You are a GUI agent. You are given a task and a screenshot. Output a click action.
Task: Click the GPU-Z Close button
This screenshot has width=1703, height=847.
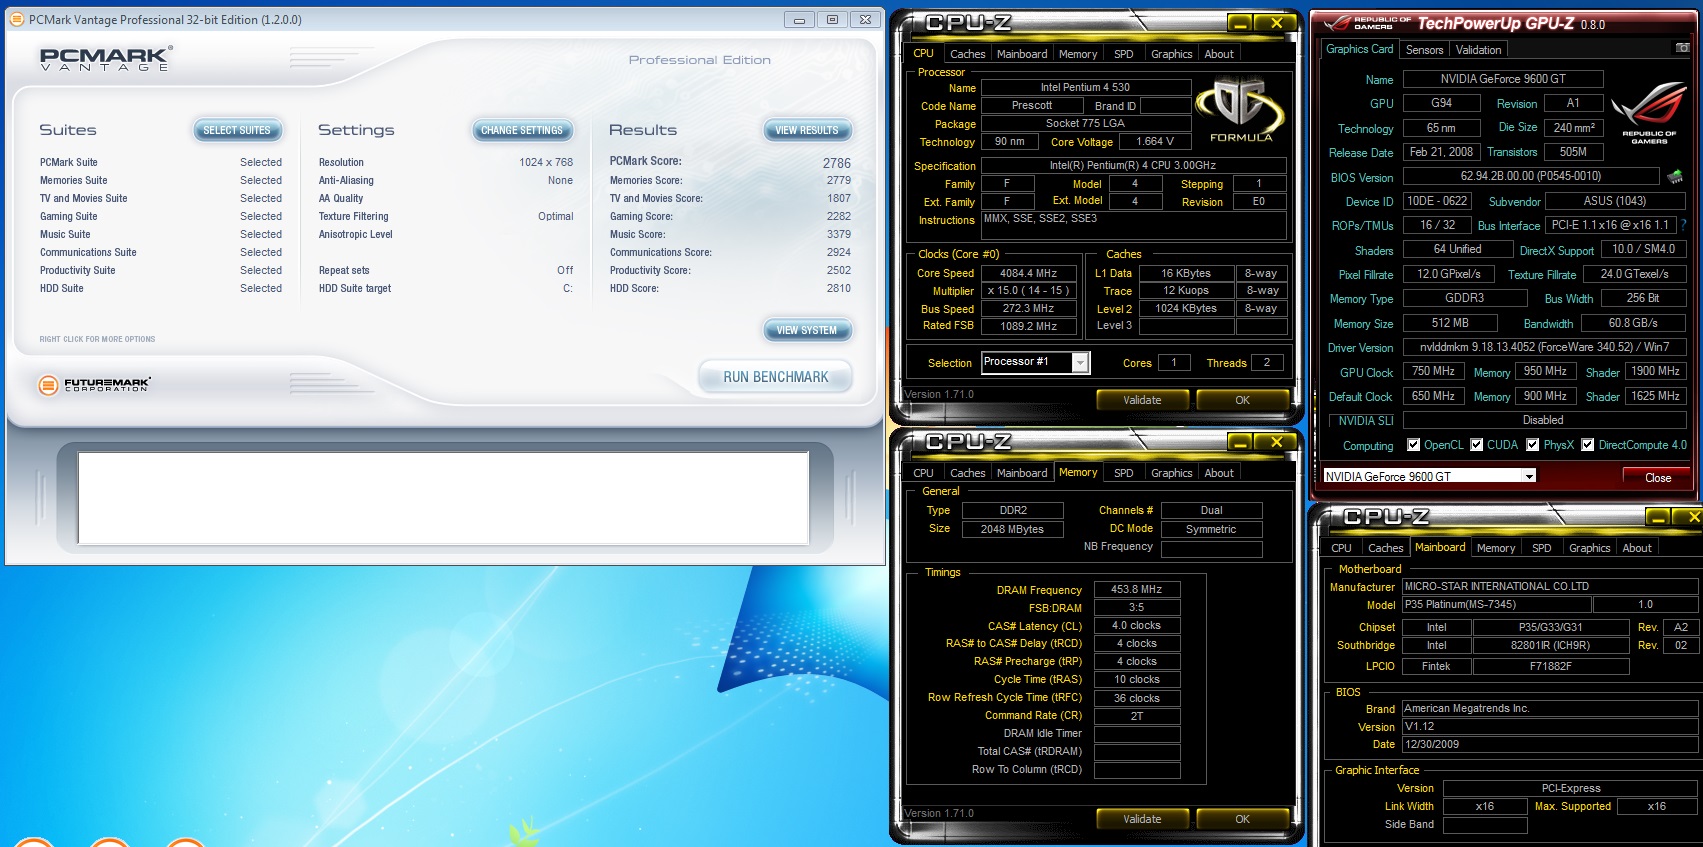1658,477
